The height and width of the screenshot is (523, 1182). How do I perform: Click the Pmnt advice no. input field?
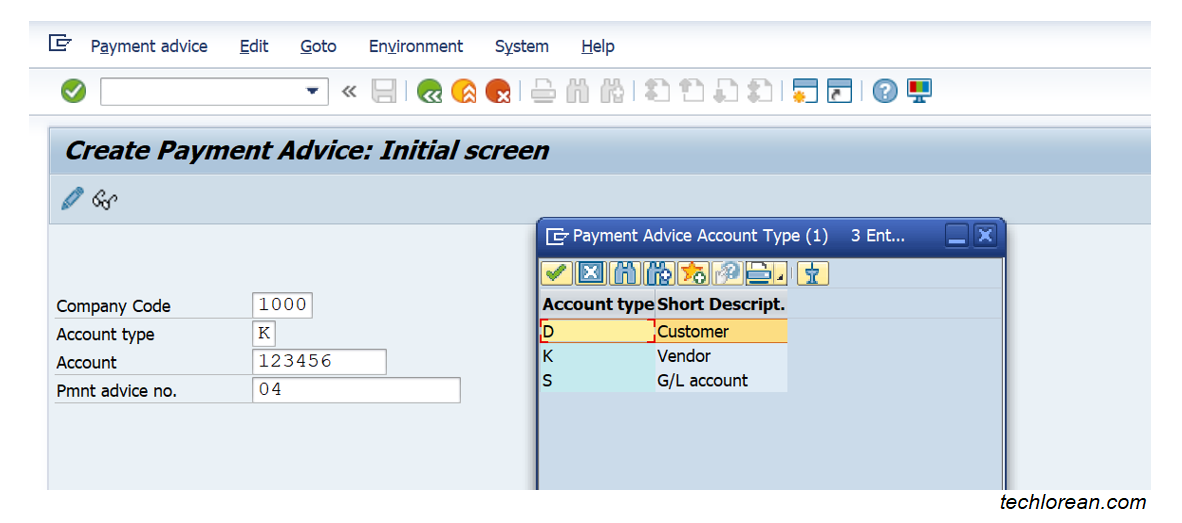pyautogui.click(x=356, y=390)
